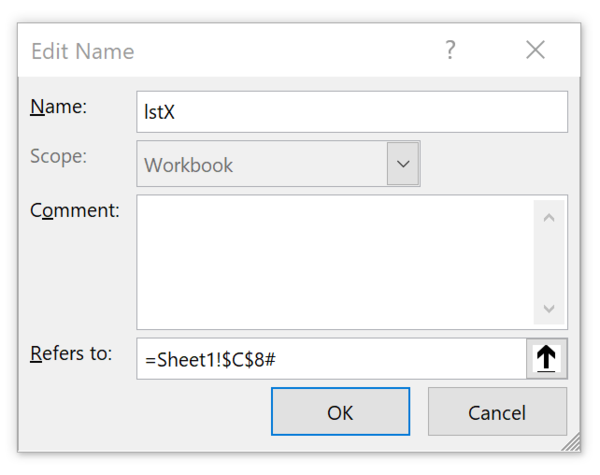Confirm changes with the OK button
The width and height of the screenshot is (600, 475).
pos(340,412)
